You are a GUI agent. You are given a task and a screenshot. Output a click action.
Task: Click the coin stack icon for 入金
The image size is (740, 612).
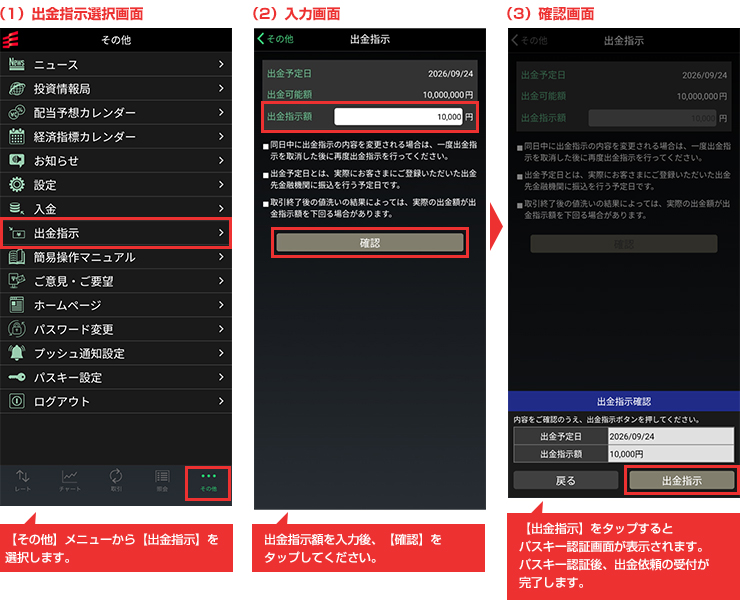[17, 209]
